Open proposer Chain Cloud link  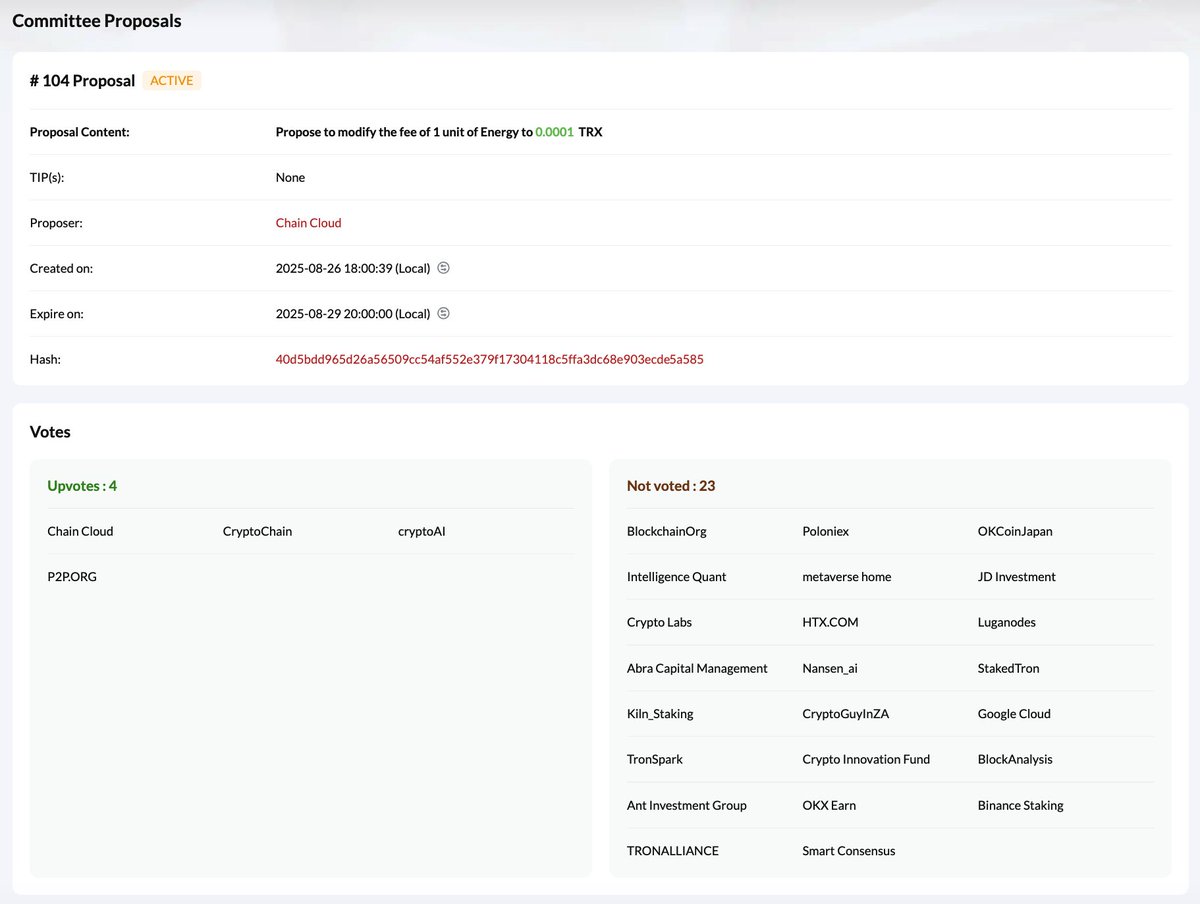click(308, 223)
